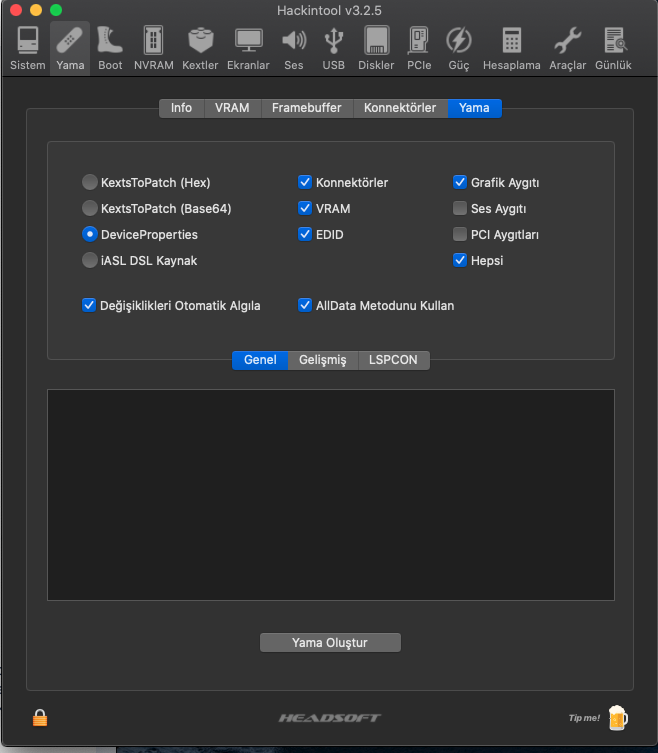Click the orange padlock icon

tap(40, 718)
